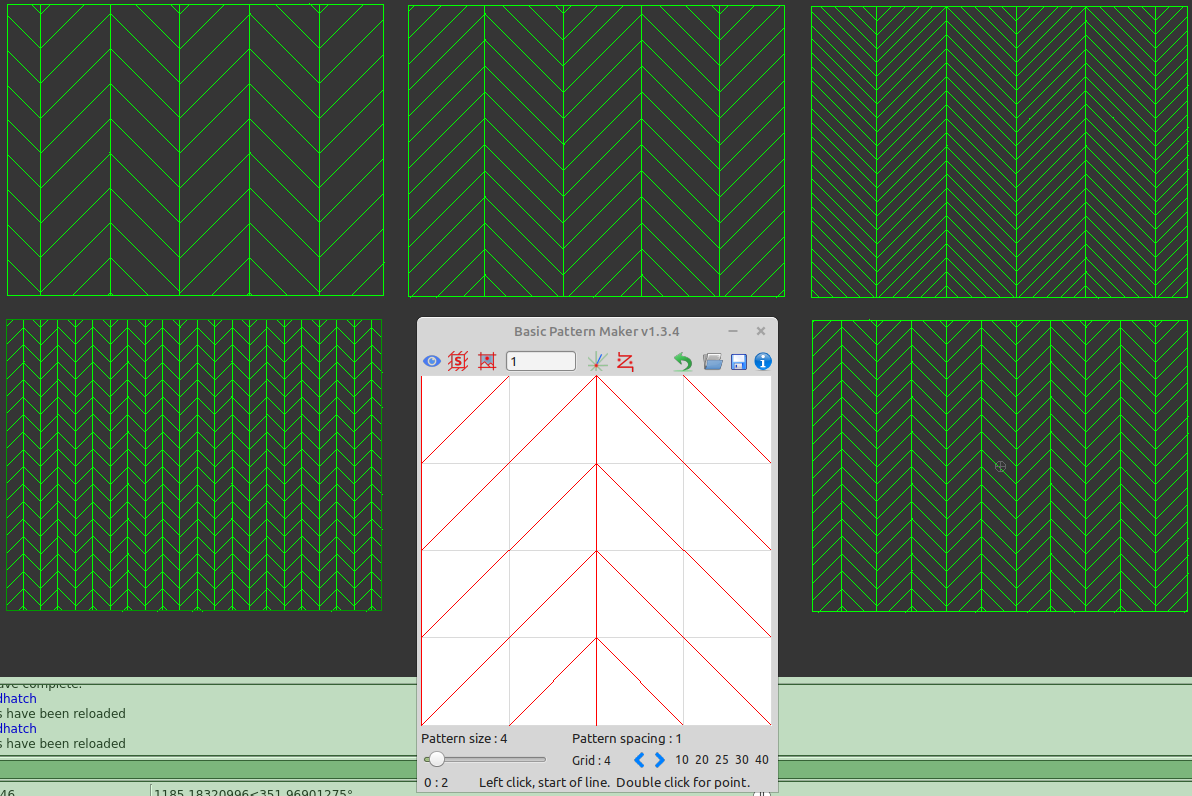The width and height of the screenshot is (1192, 796).
Task: Decrease grid with left blue chevron
Action: tap(640, 760)
